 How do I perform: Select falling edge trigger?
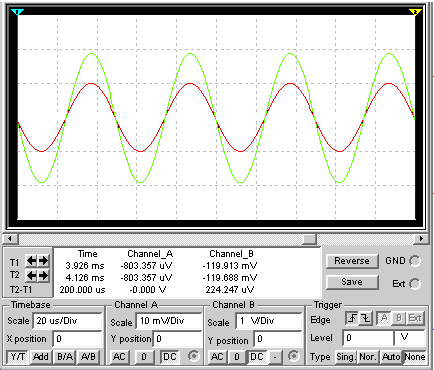[x=365, y=318]
